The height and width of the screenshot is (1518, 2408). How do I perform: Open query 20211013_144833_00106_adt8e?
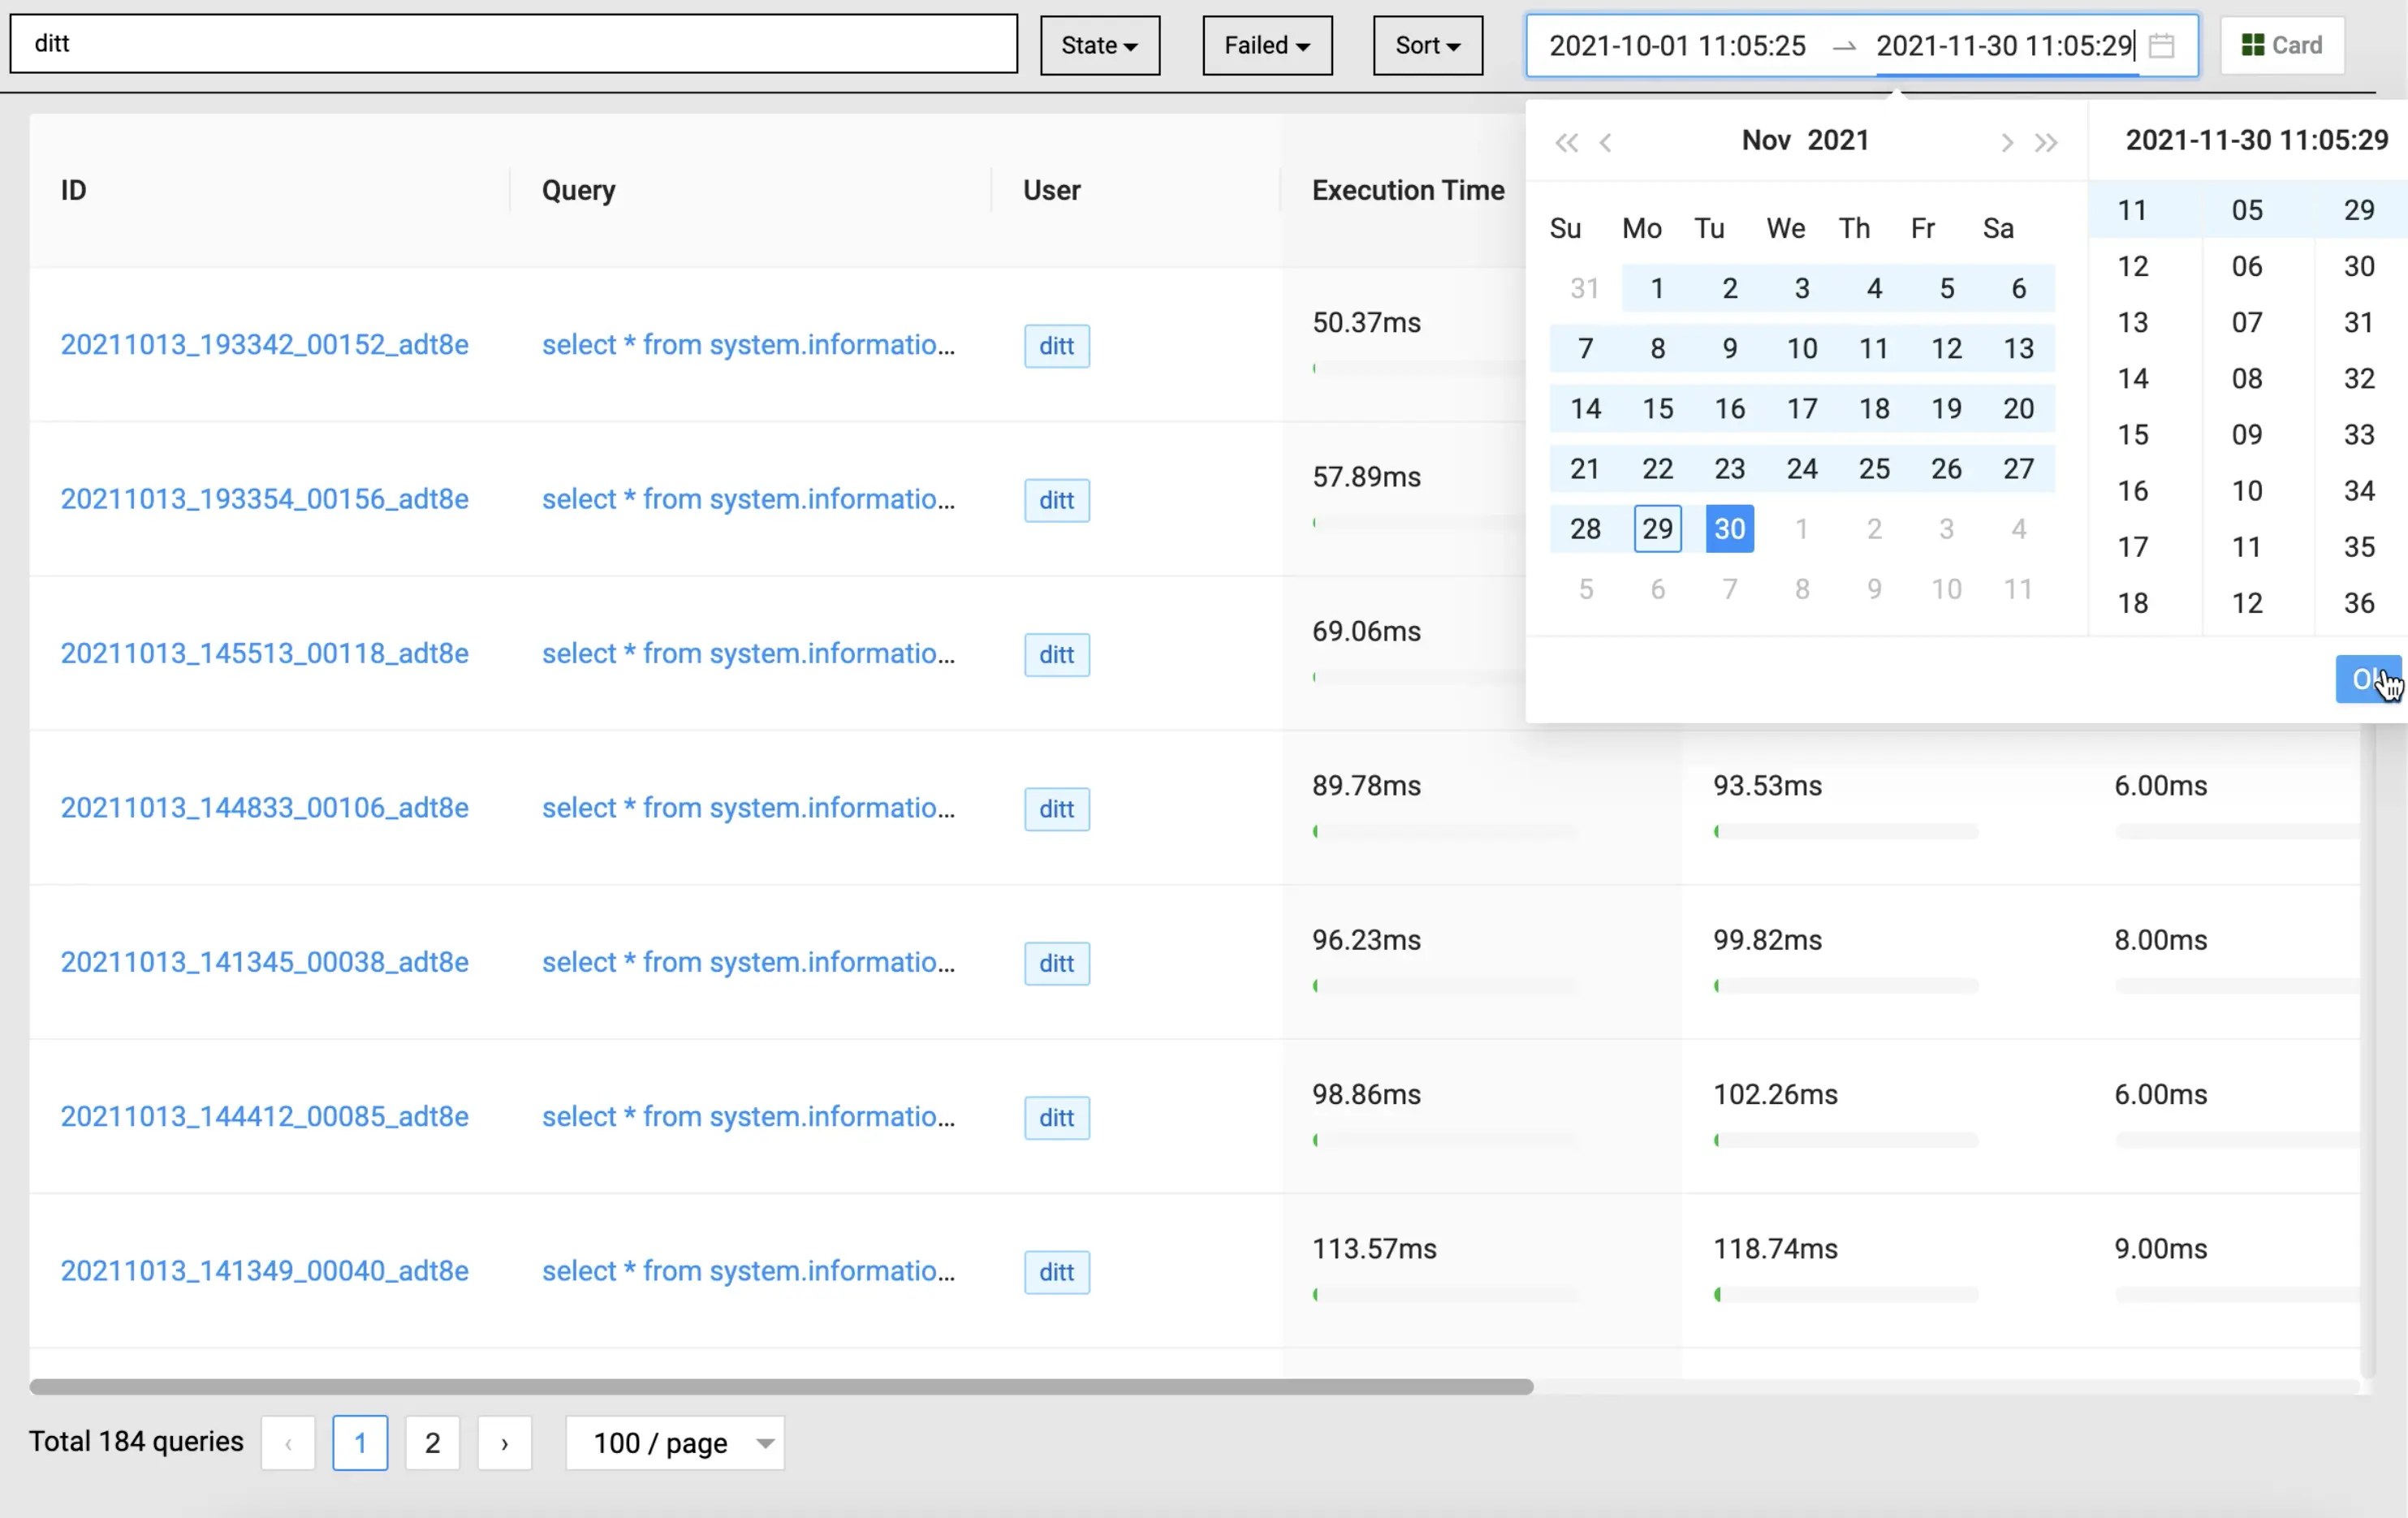tap(264, 807)
